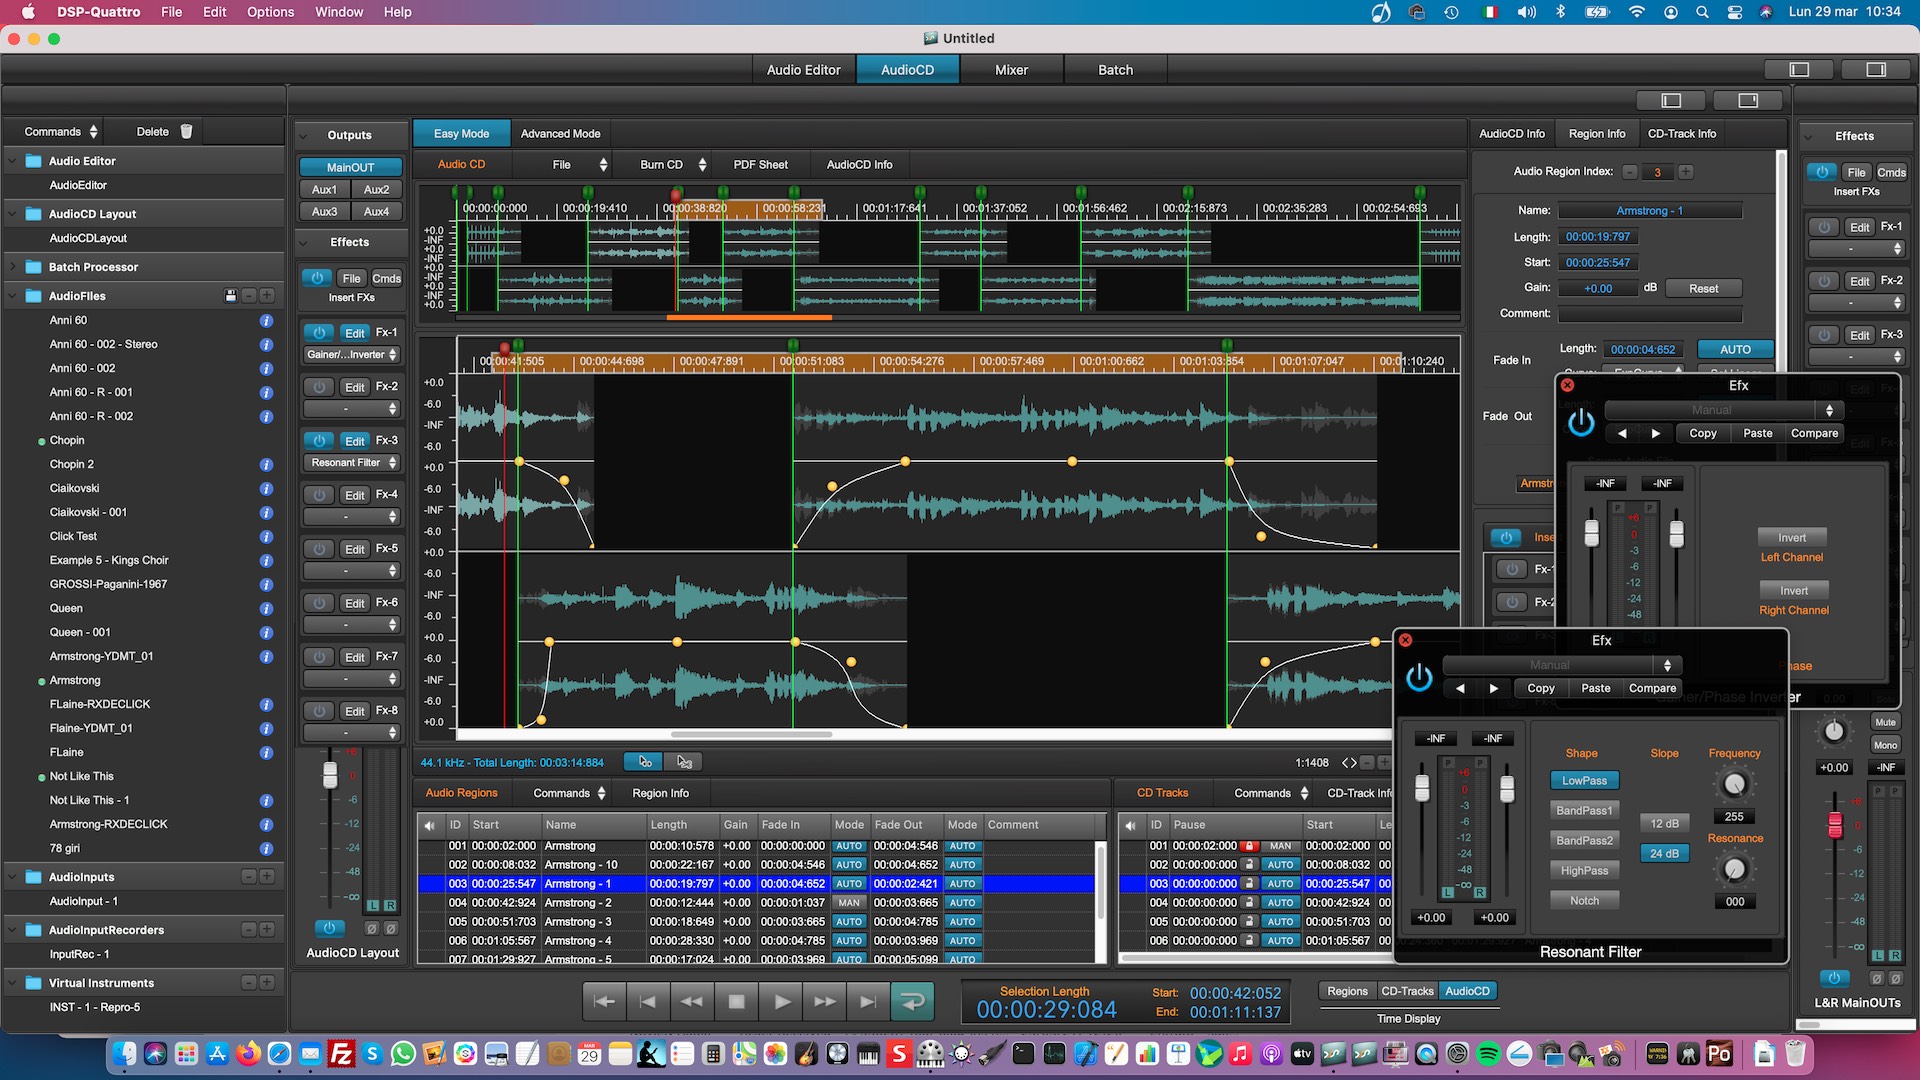Open Spotlight search in menu bar
This screenshot has width=1920, height=1080.
pyautogui.click(x=1702, y=12)
